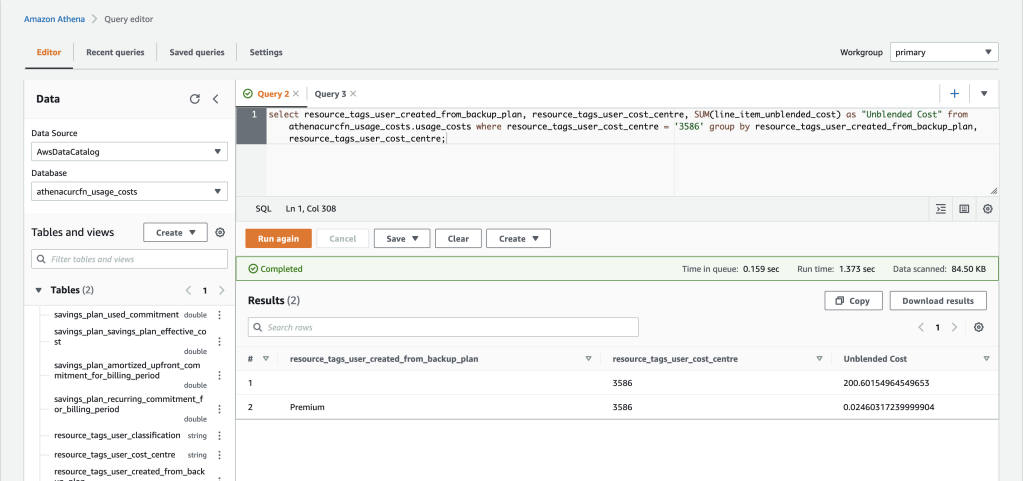Open the Save dropdown button
1024x481 pixels.
click(x=402, y=239)
